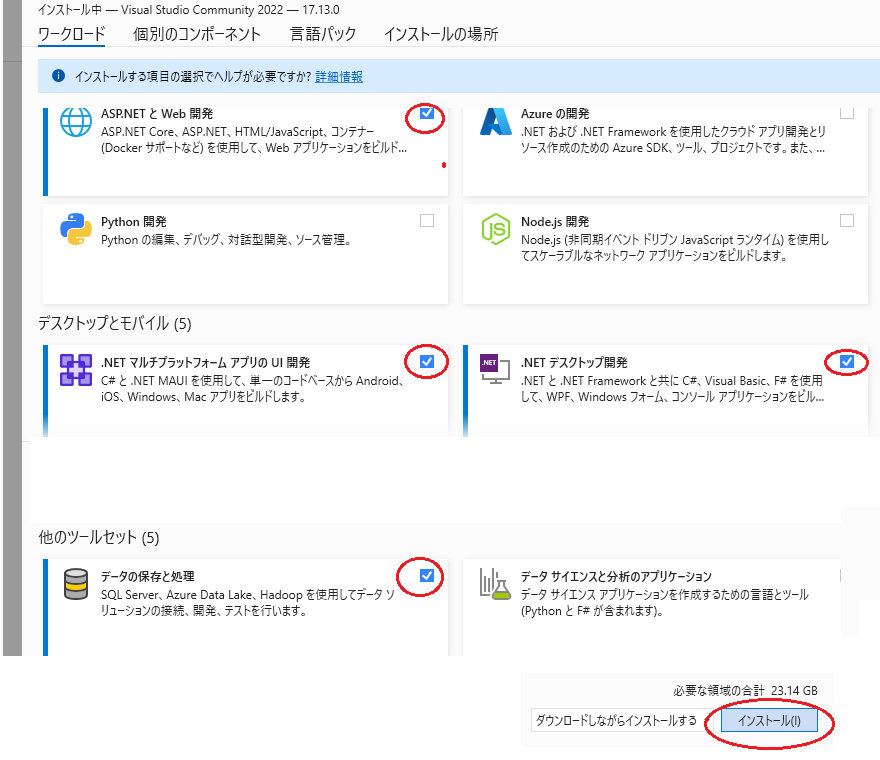Switch to the インストールの場所 tab

pyautogui.click(x=440, y=34)
